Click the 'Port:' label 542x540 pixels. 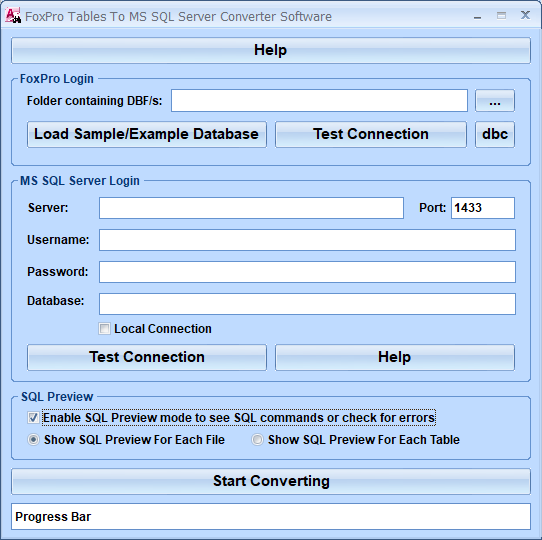pyautogui.click(x=432, y=208)
